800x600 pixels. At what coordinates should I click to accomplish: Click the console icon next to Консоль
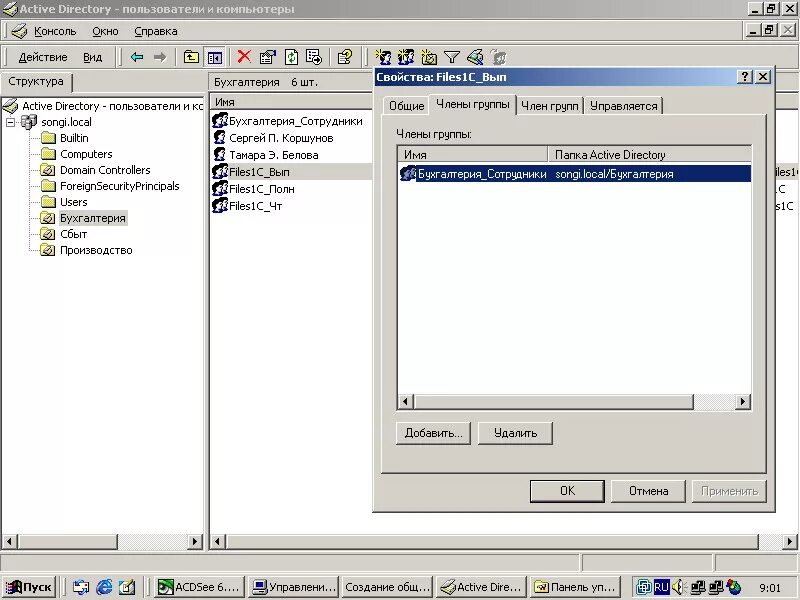click(x=19, y=31)
